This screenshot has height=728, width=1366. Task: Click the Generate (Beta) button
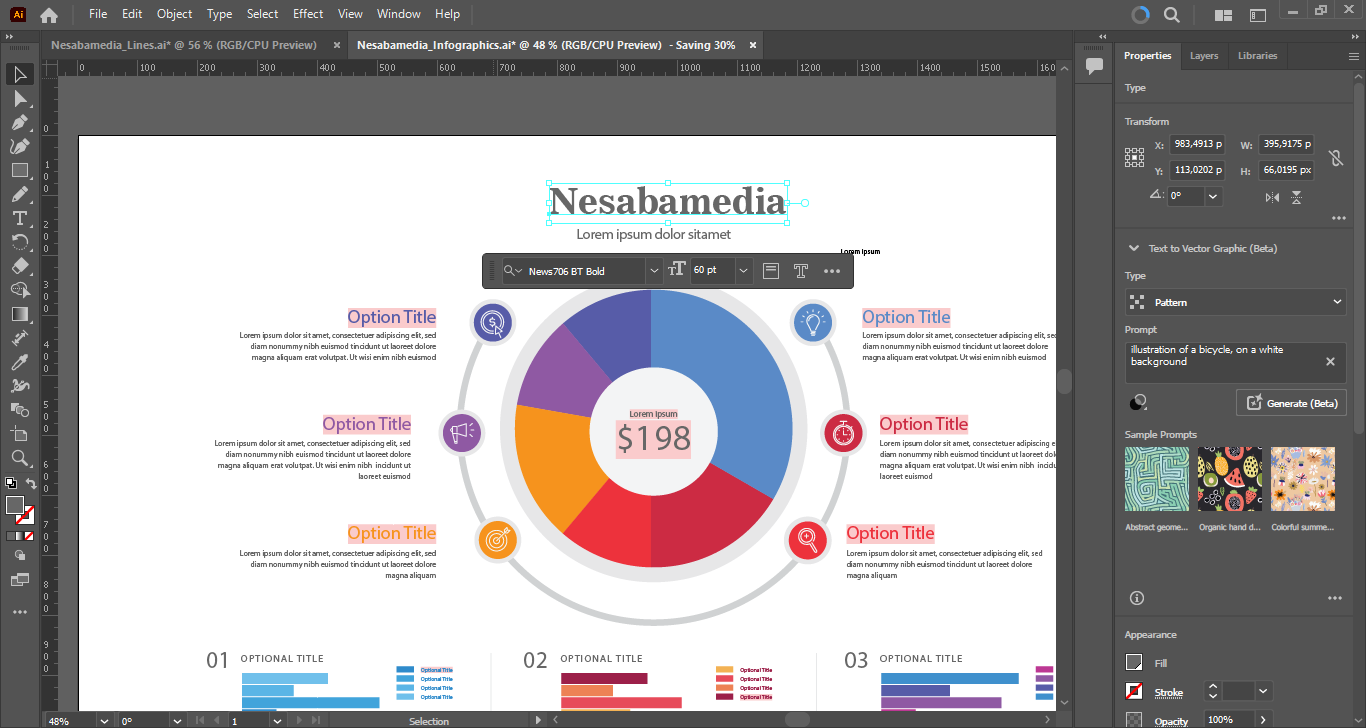coord(1291,403)
